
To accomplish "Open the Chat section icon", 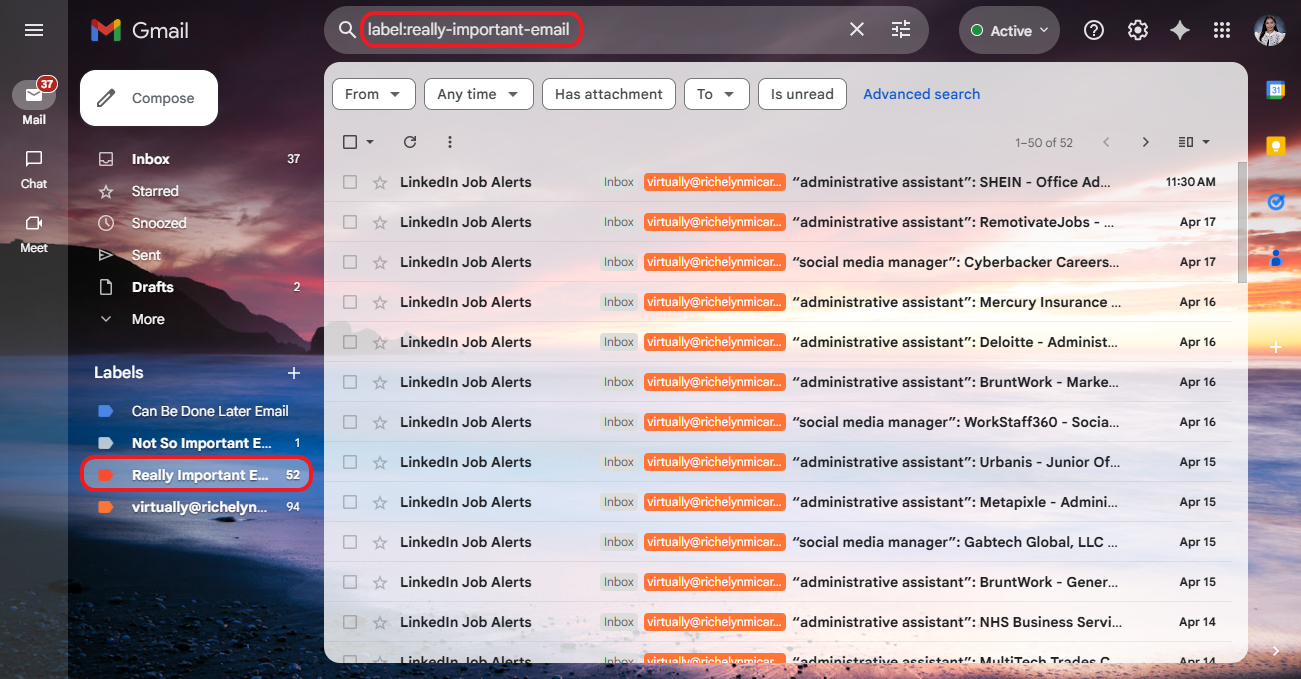I will click(34, 159).
